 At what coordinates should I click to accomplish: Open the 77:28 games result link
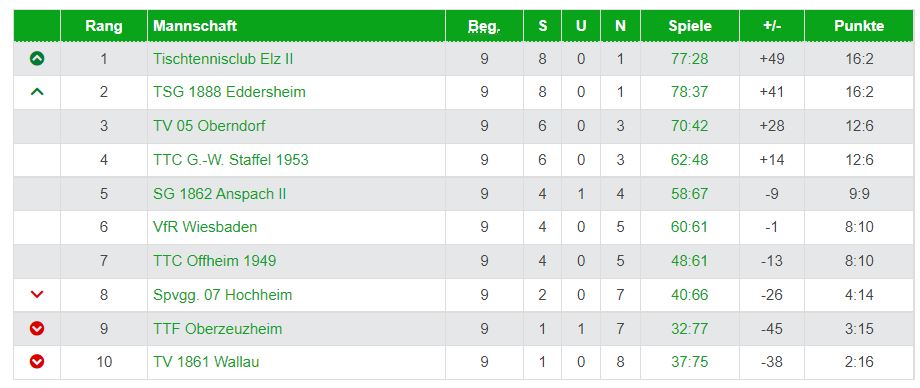coord(689,59)
